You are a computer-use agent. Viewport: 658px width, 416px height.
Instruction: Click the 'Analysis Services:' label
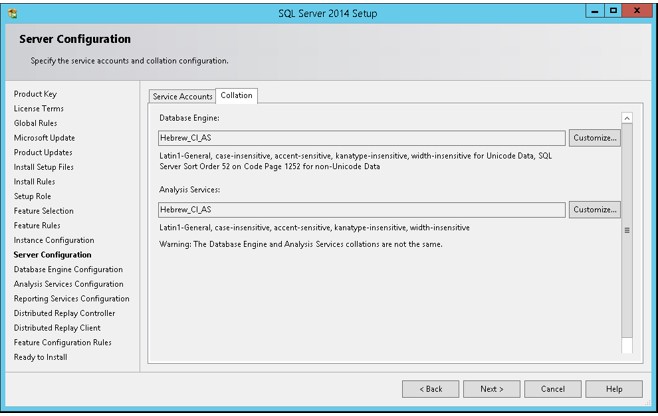point(190,190)
